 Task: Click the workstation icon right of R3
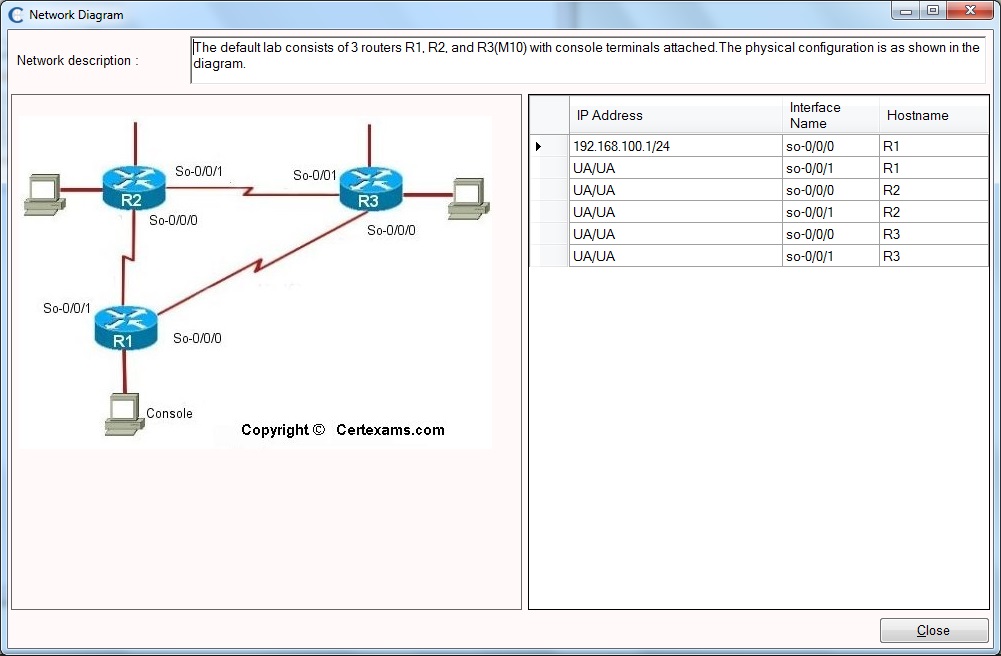pyautogui.click(x=466, y=199)
